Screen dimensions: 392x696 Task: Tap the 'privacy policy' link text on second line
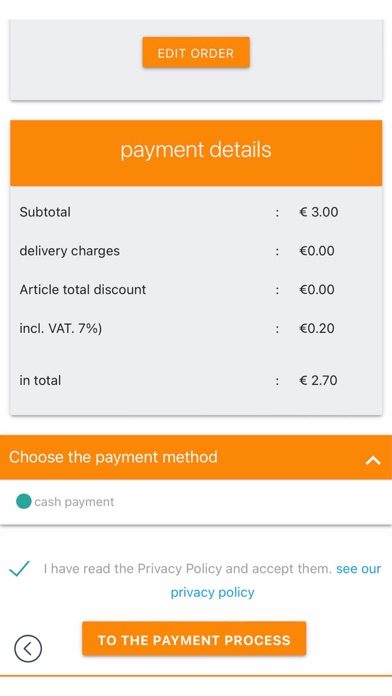213,593
